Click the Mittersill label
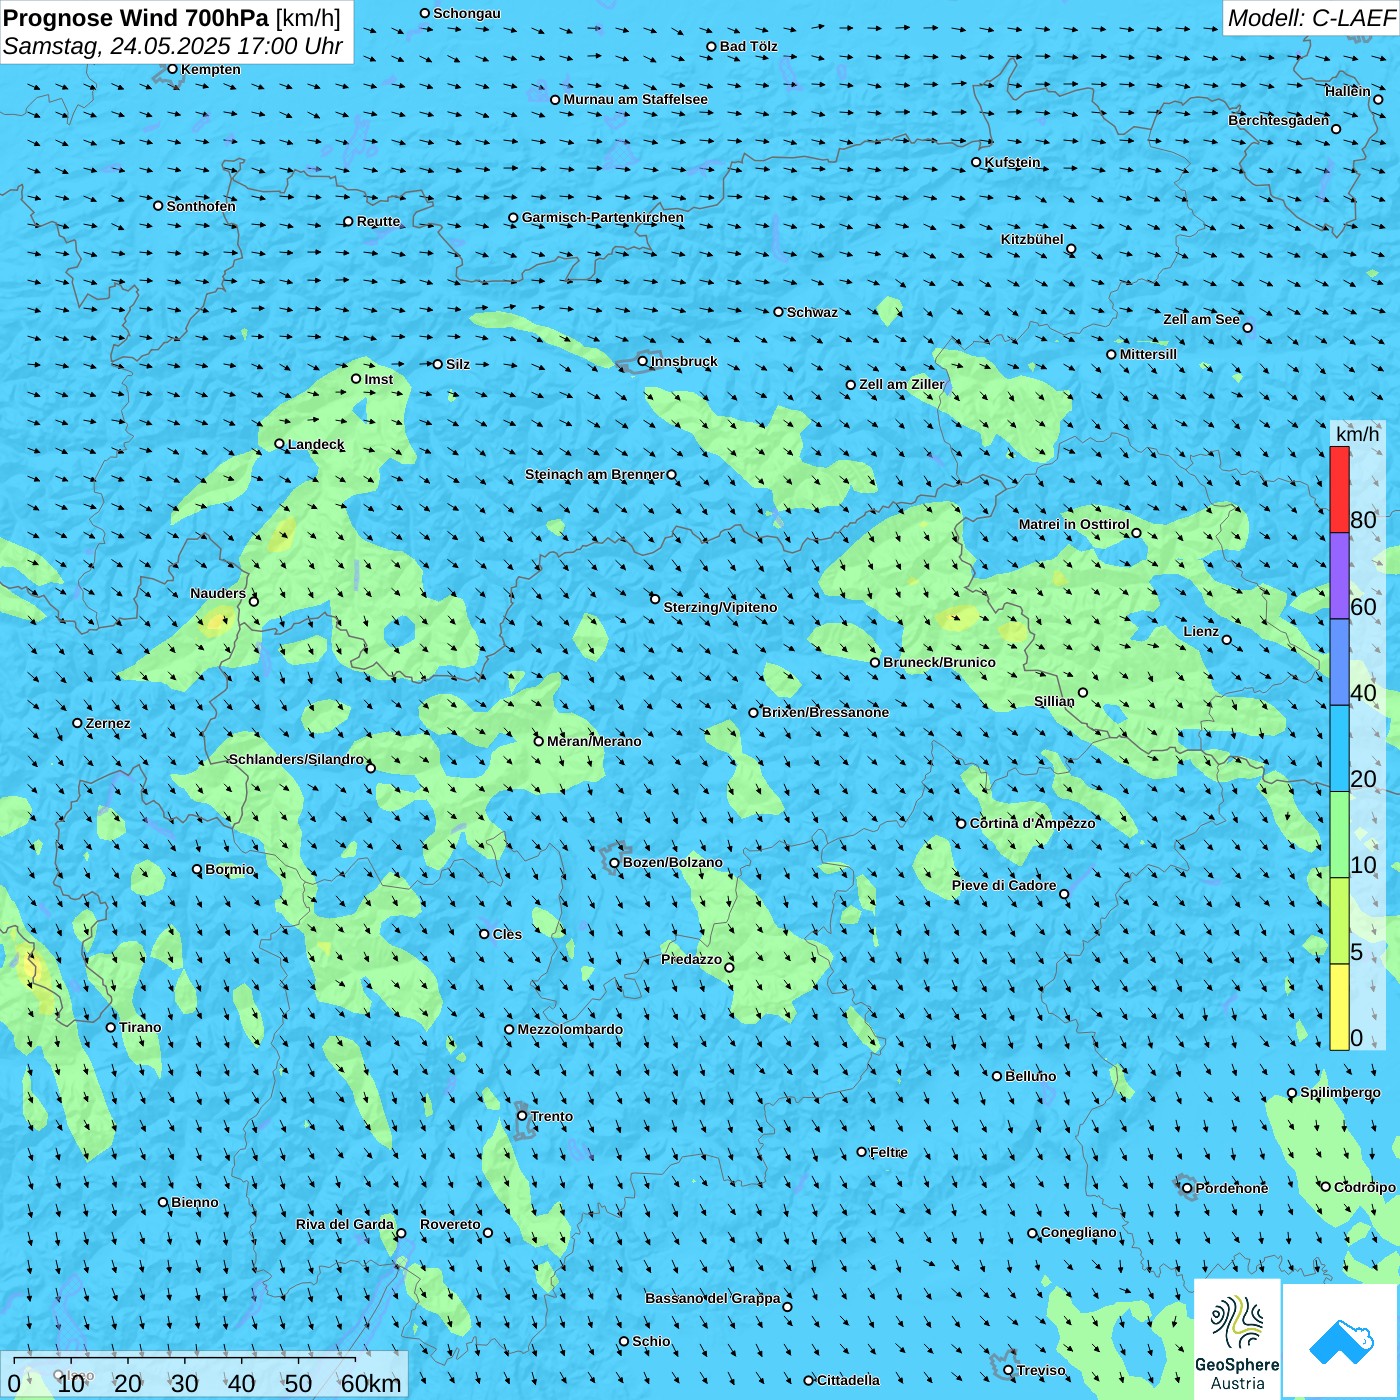1400x1400 pixels. (1148, 354)
